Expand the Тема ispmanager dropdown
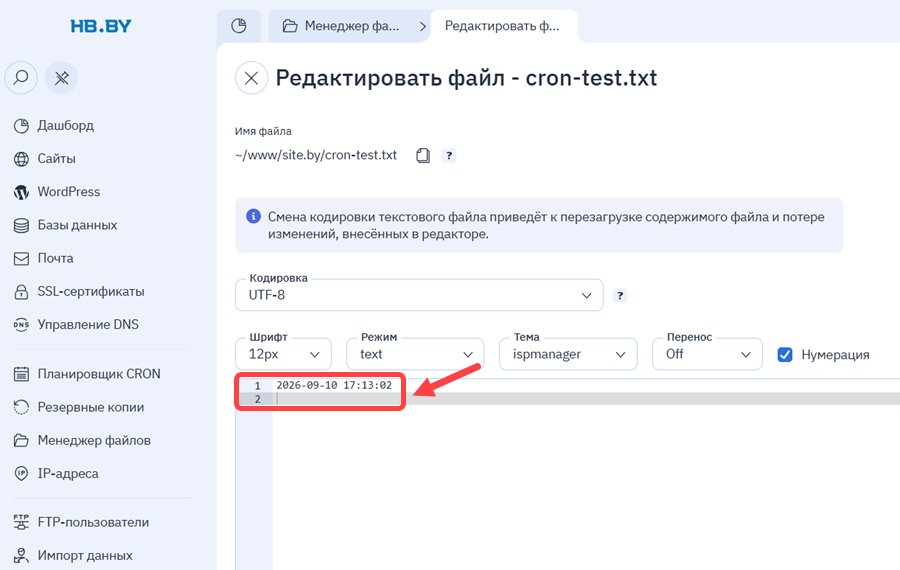Image resolution: width=900 pixels, height=570 pixels. click(568, 354)
